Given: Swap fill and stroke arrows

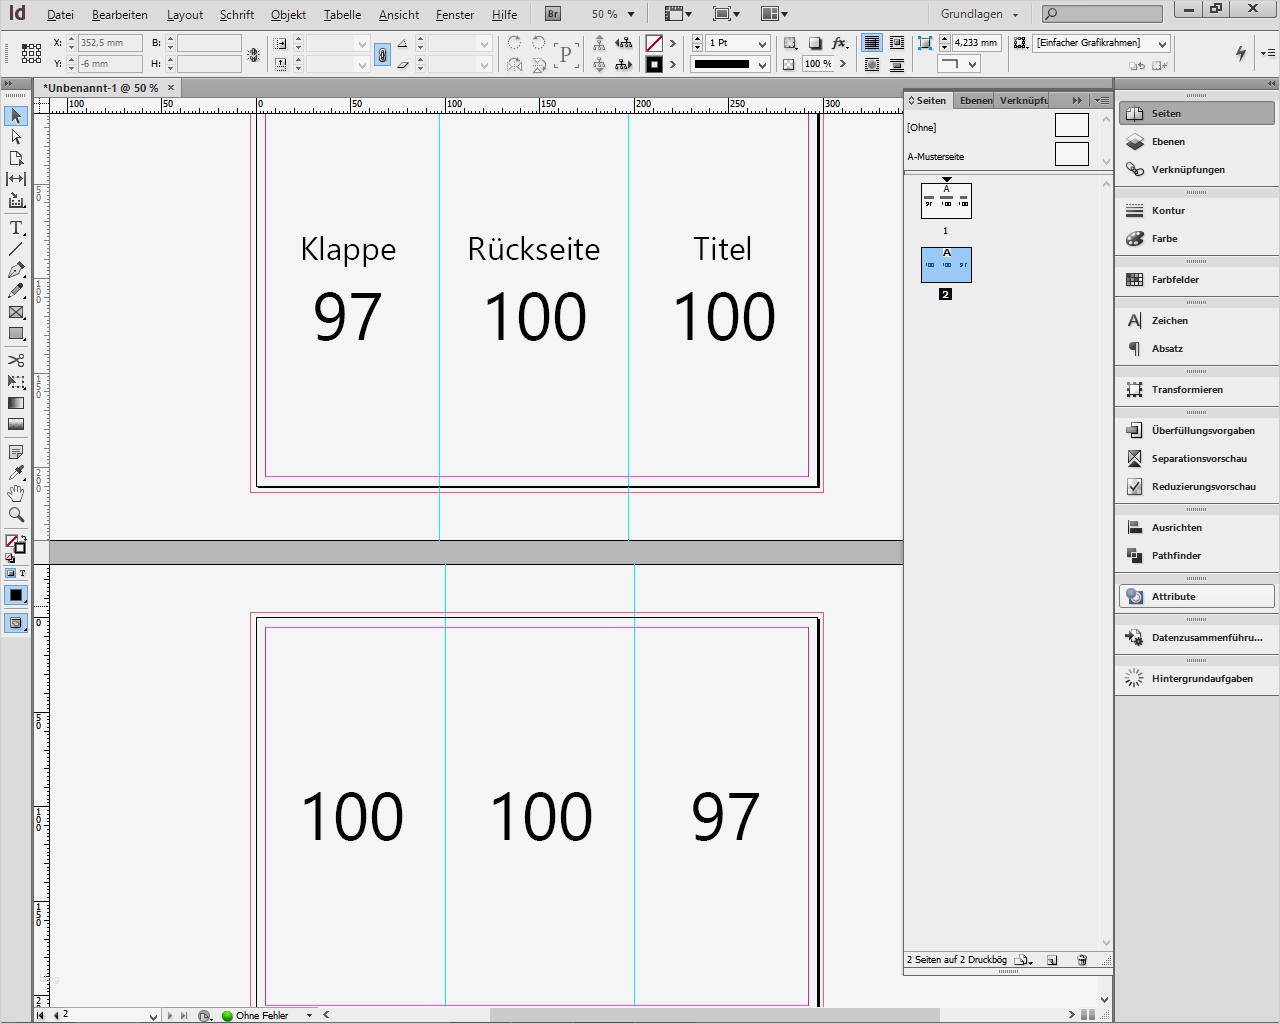Looking at the screenshot, I should coord(22,538).
